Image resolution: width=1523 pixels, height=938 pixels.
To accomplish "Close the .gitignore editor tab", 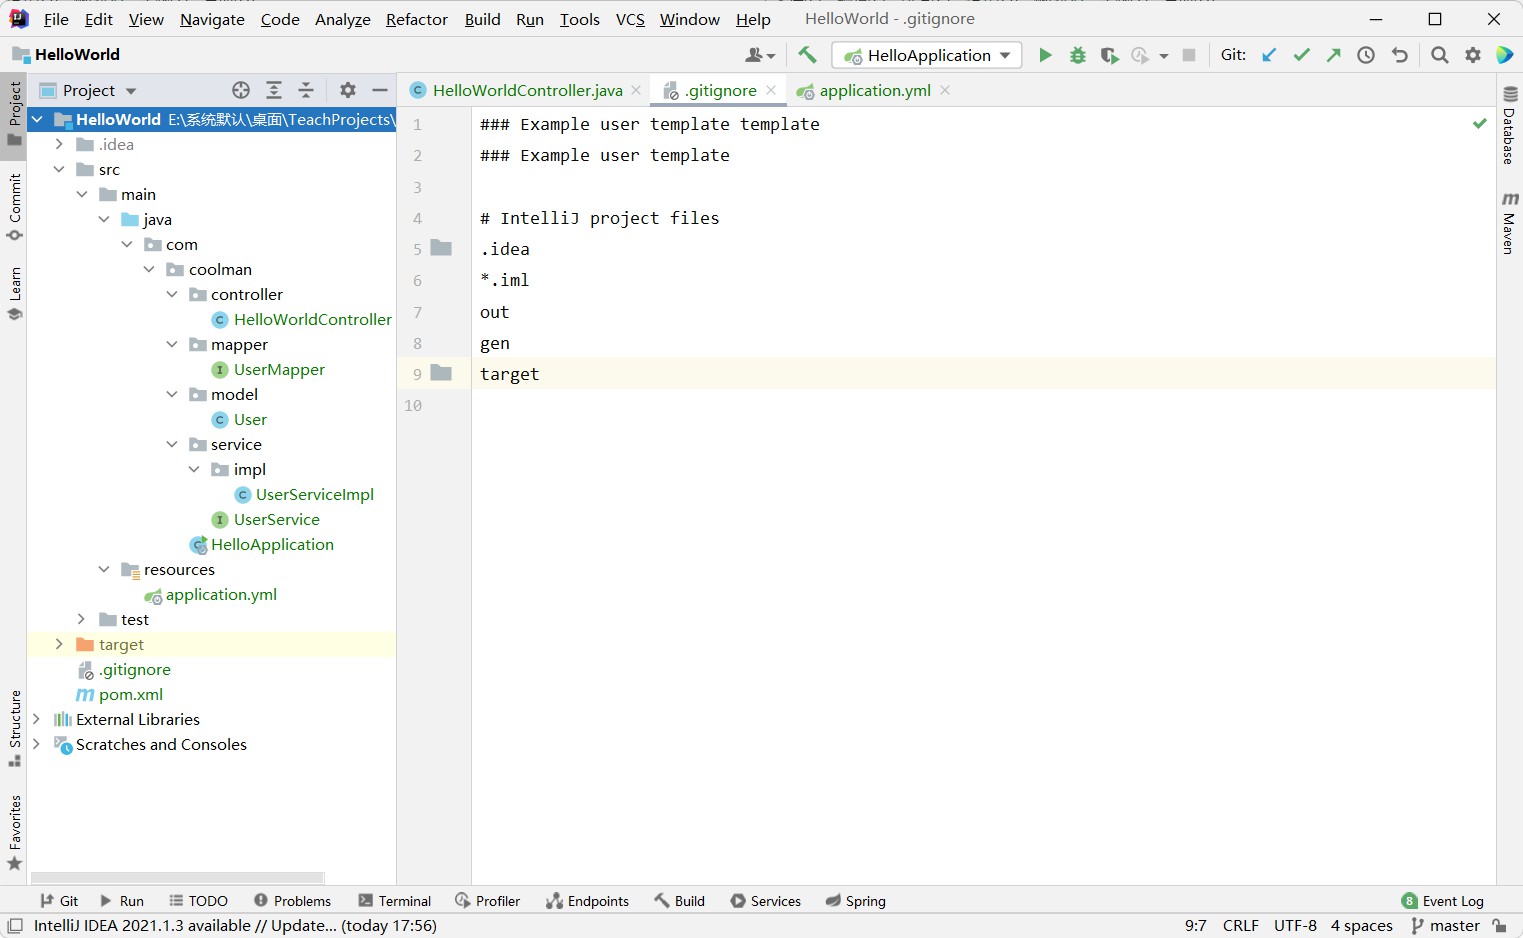I will (x=771, y=90).
